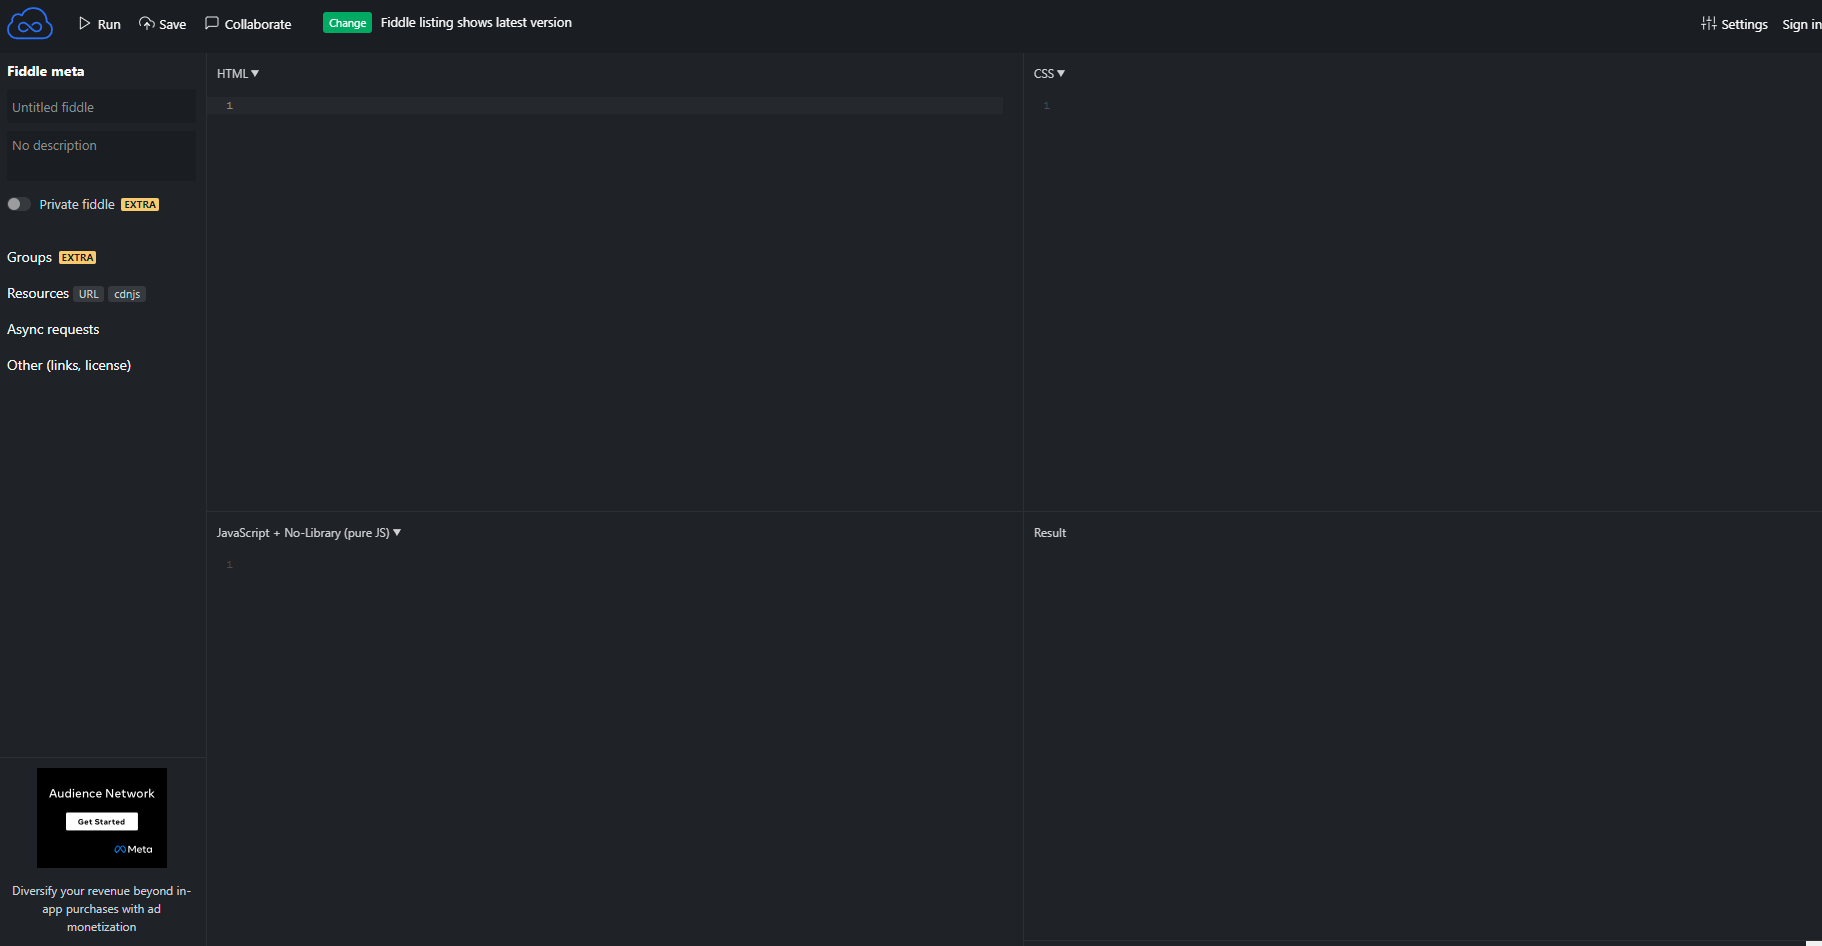Click the URL resources tag
Viewport: 1822px width, 946px height.
click(89, 294)
